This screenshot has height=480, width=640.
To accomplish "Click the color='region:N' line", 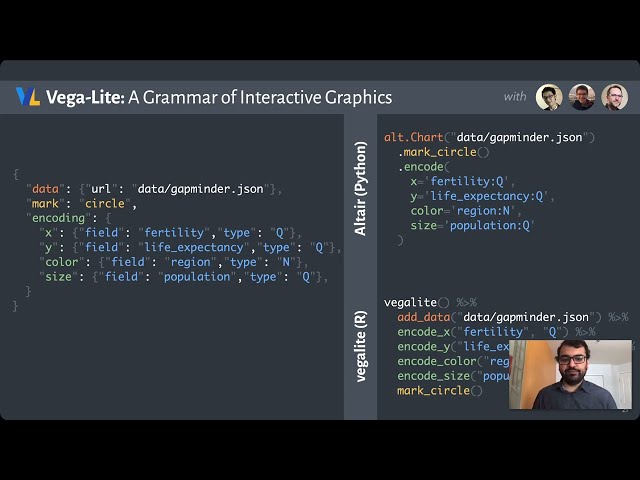I will [467, 211].
